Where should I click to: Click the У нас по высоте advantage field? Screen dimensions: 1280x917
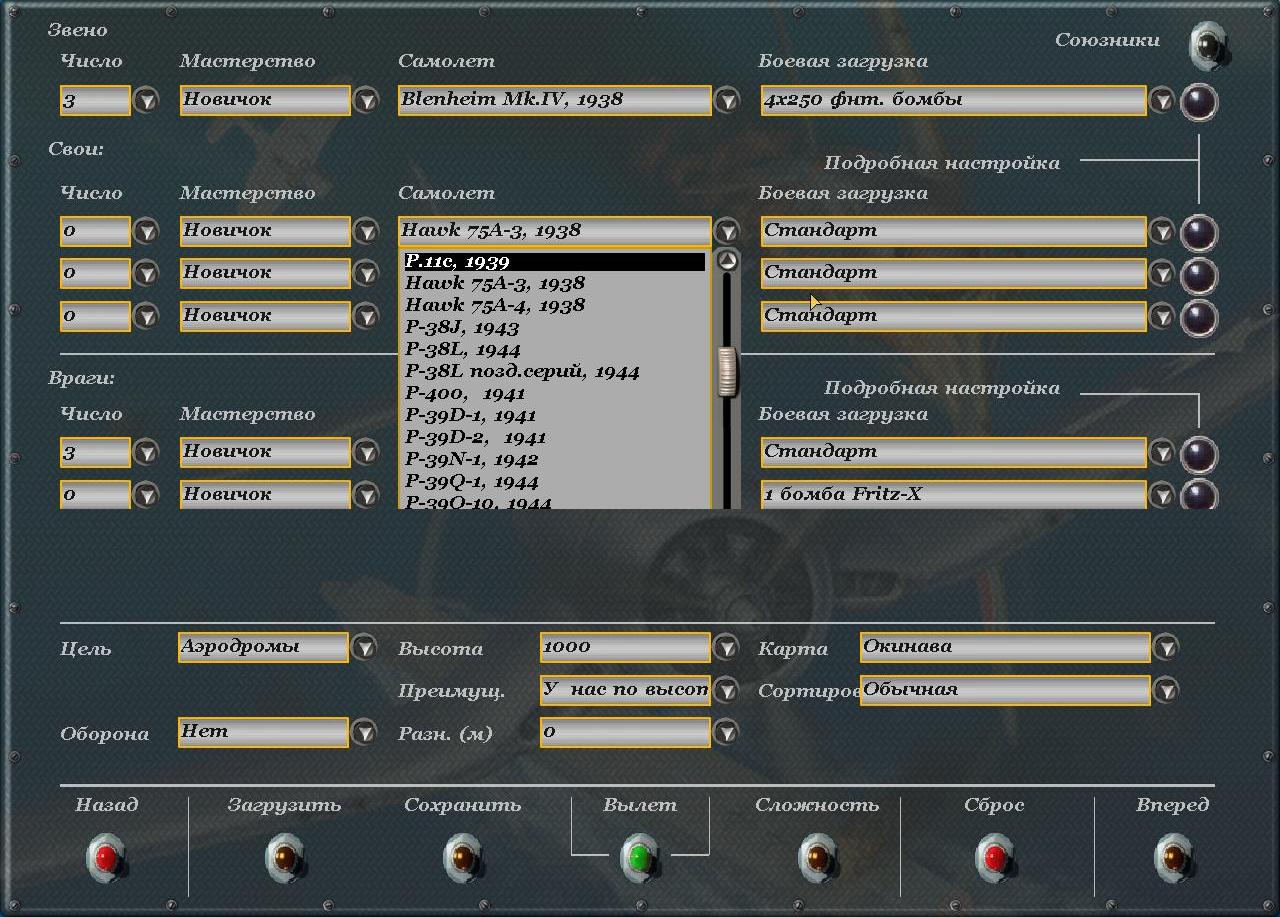pyautogui.click(x=625, y=690)
